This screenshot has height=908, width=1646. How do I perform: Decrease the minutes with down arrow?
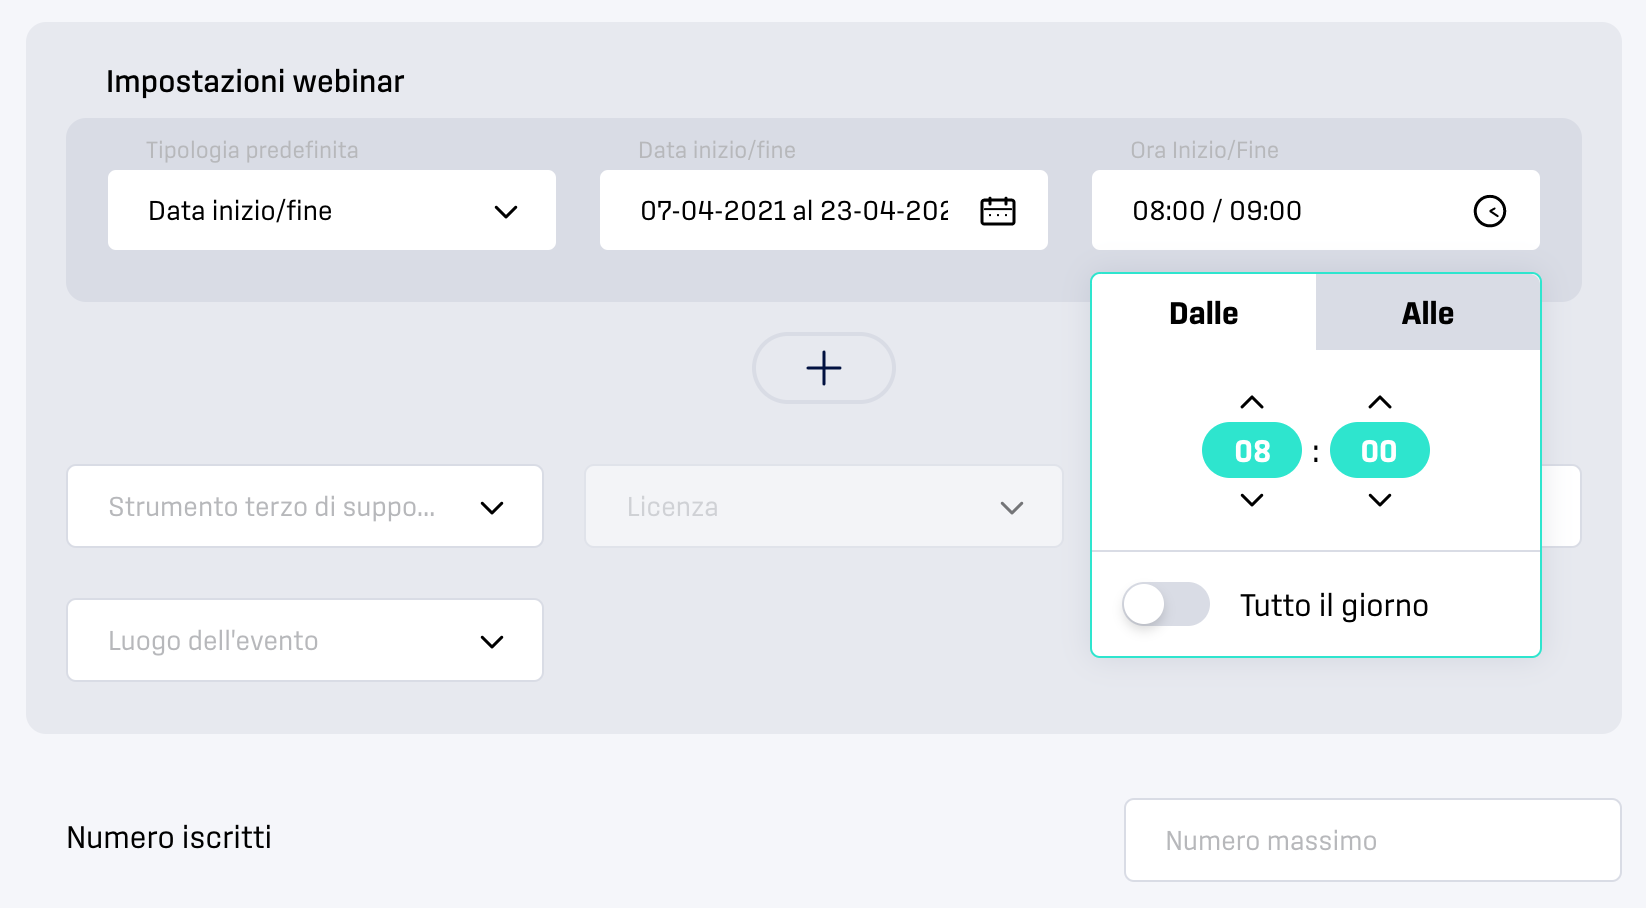[x=1379, y=500]
